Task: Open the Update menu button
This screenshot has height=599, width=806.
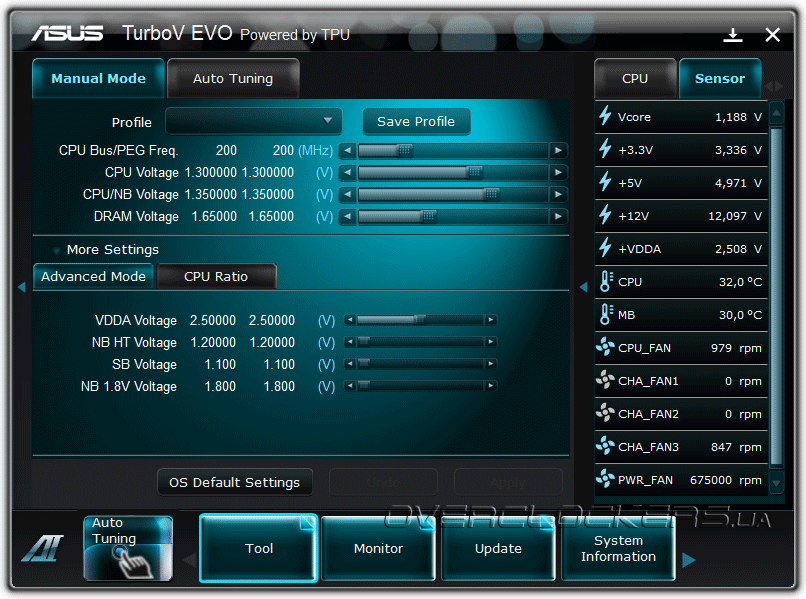Action: coord(498,548)
